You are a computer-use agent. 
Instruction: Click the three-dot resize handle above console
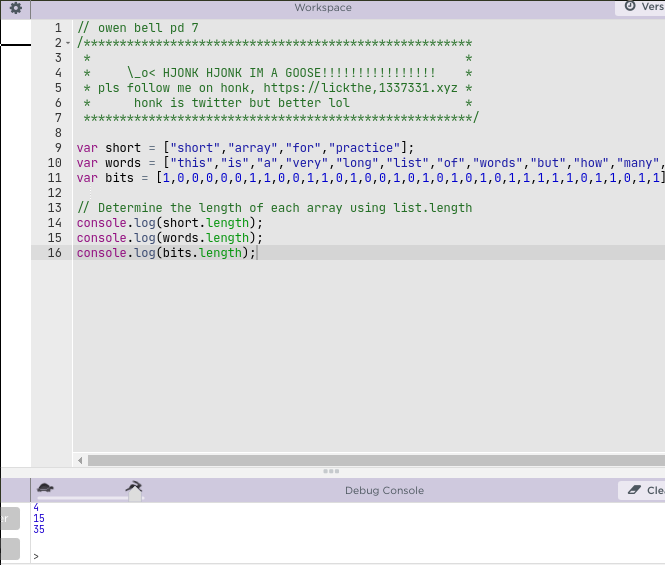tap(331, 471)
